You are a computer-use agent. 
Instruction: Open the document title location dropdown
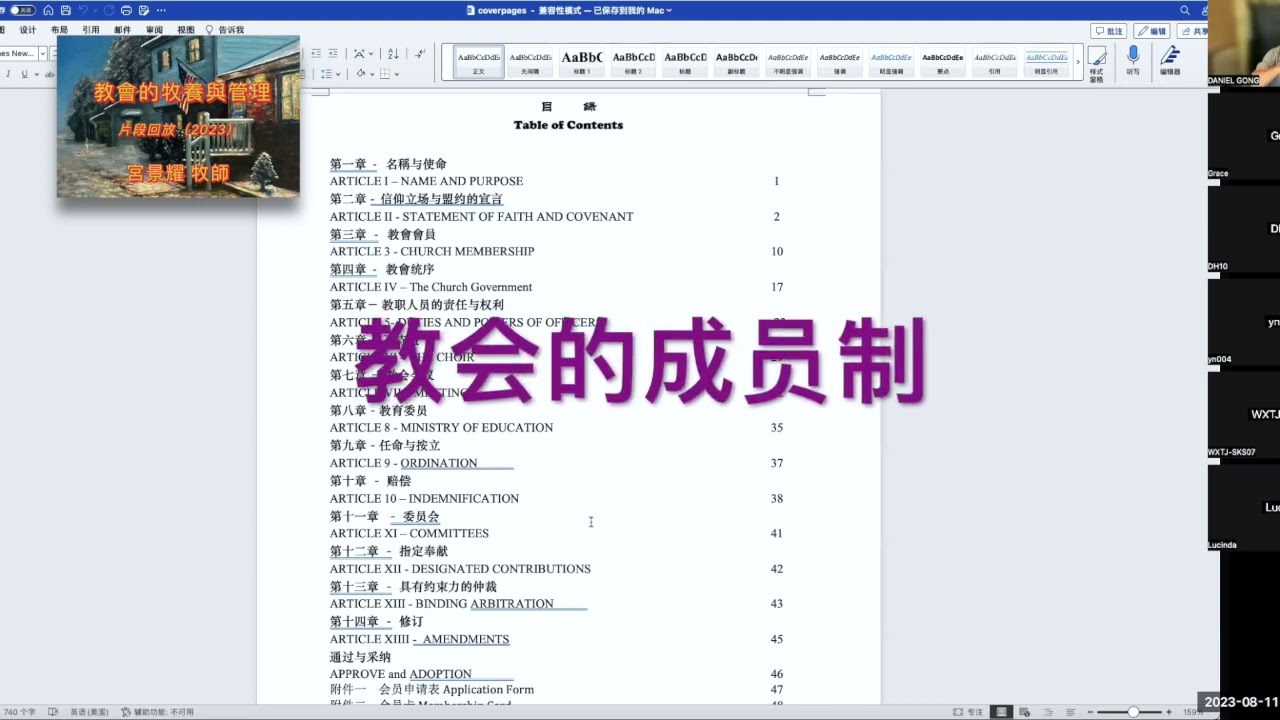[669, 10]
